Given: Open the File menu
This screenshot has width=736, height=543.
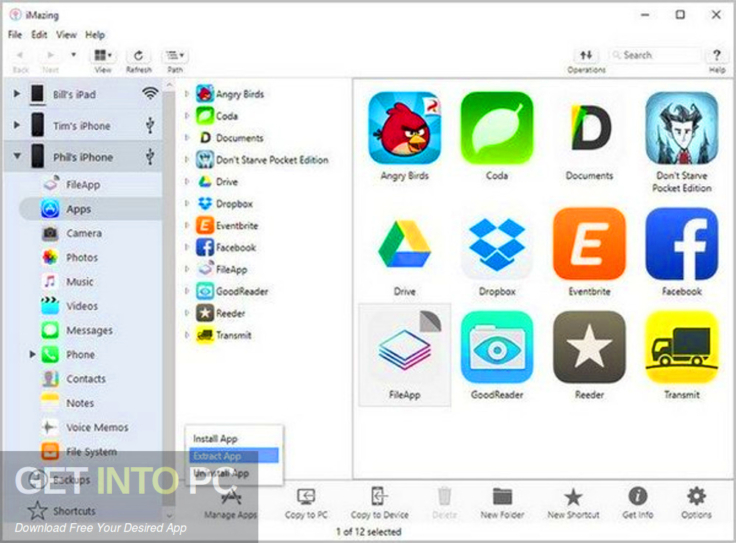Looking at the screenshot, I should (15, 35).
